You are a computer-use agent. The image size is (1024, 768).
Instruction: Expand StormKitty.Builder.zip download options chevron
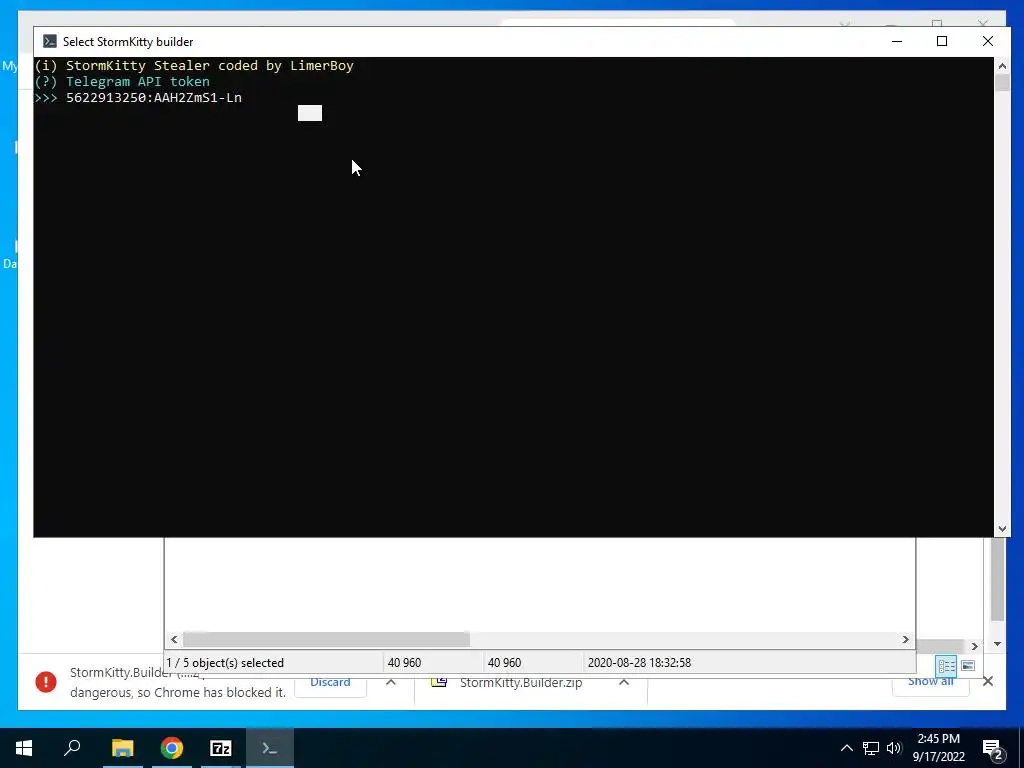point(624,682)
